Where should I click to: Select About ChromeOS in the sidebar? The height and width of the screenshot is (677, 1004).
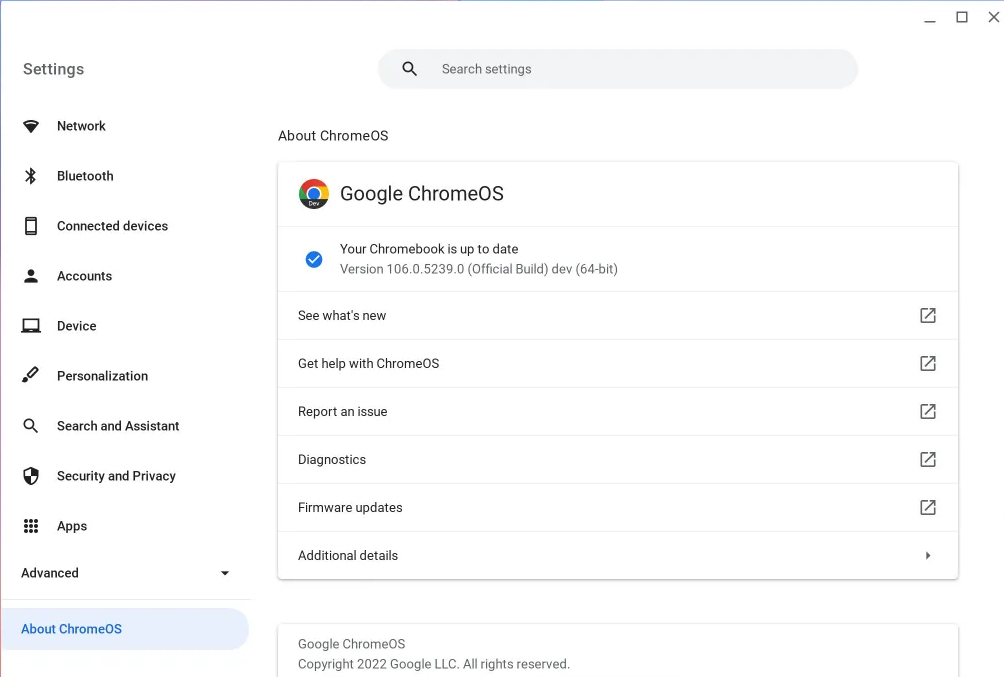tap(71, 628)
